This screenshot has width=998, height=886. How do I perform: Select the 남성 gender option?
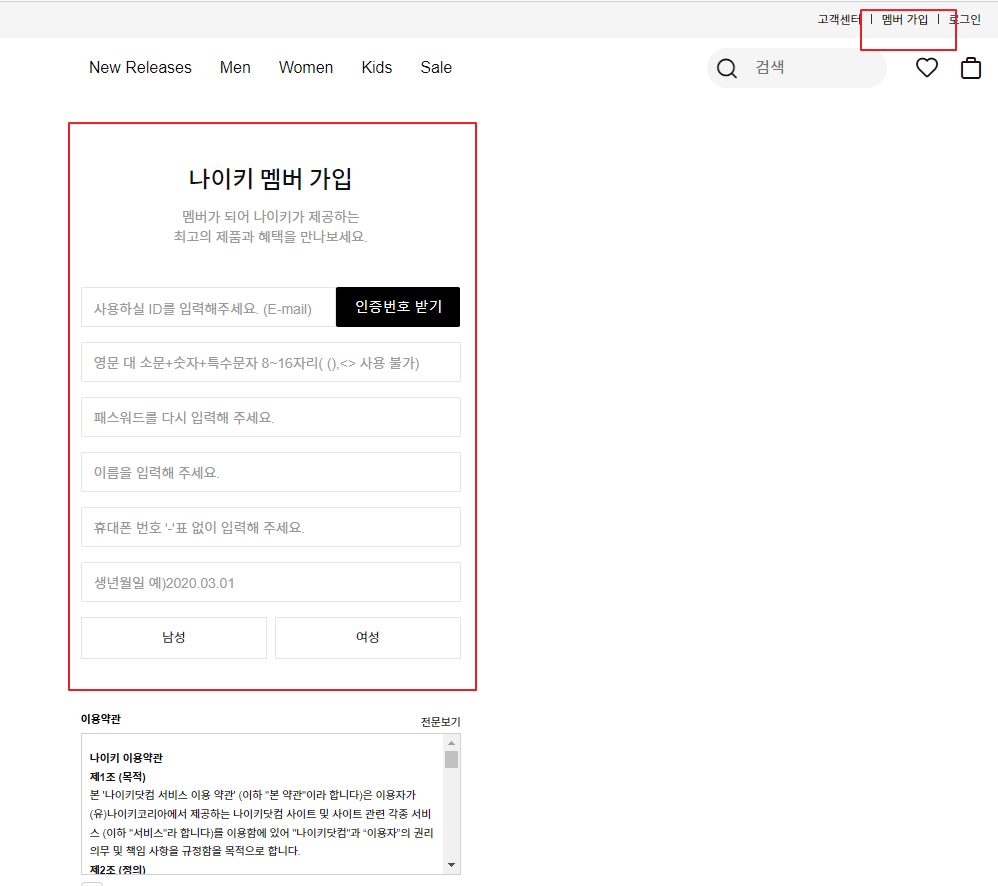click(174, 638)
